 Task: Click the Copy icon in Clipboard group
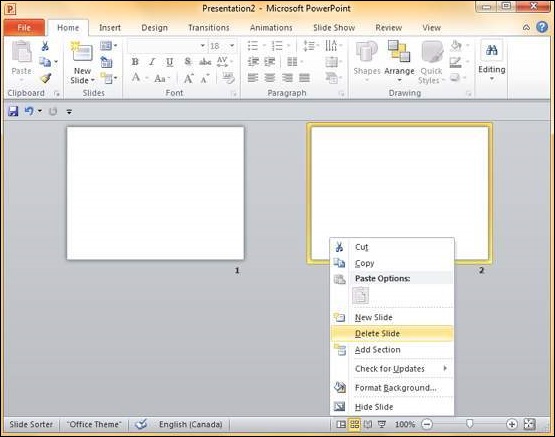tap(45, 62)
